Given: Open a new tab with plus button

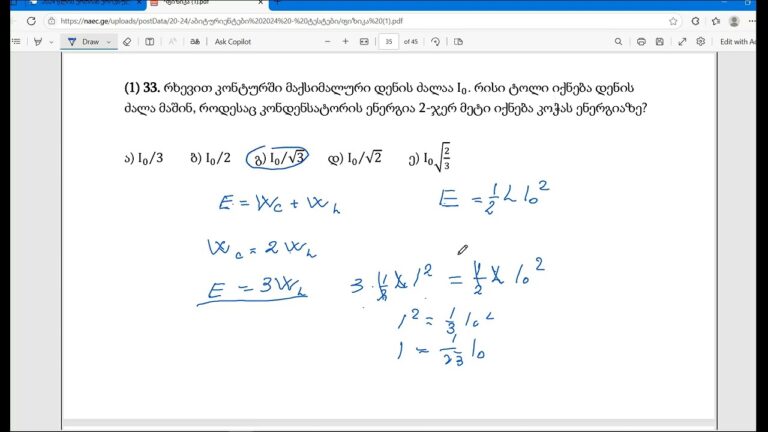Looking at the screenshot, I should pyautogui.click(x=278, y=2).
